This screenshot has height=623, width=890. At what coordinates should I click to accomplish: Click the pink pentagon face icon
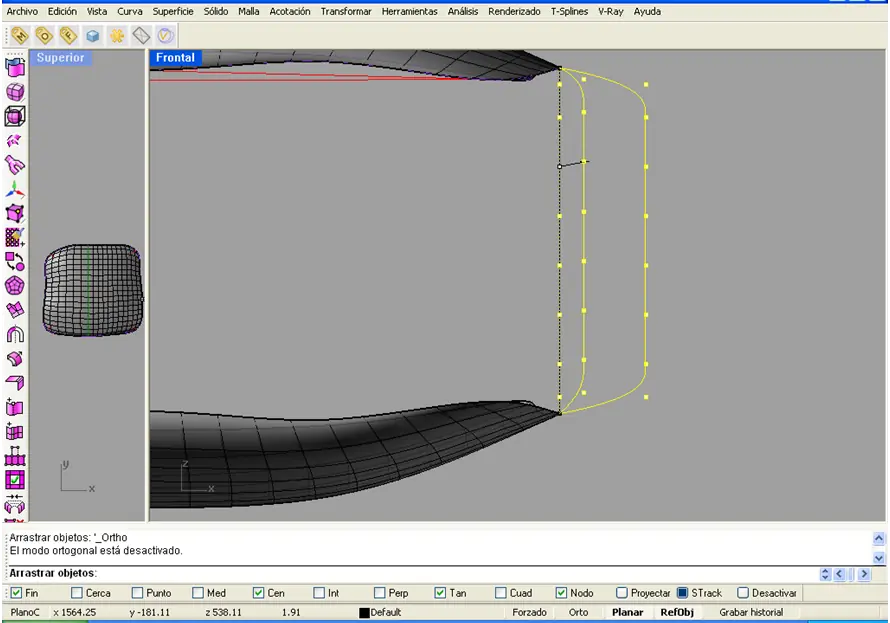15,286
